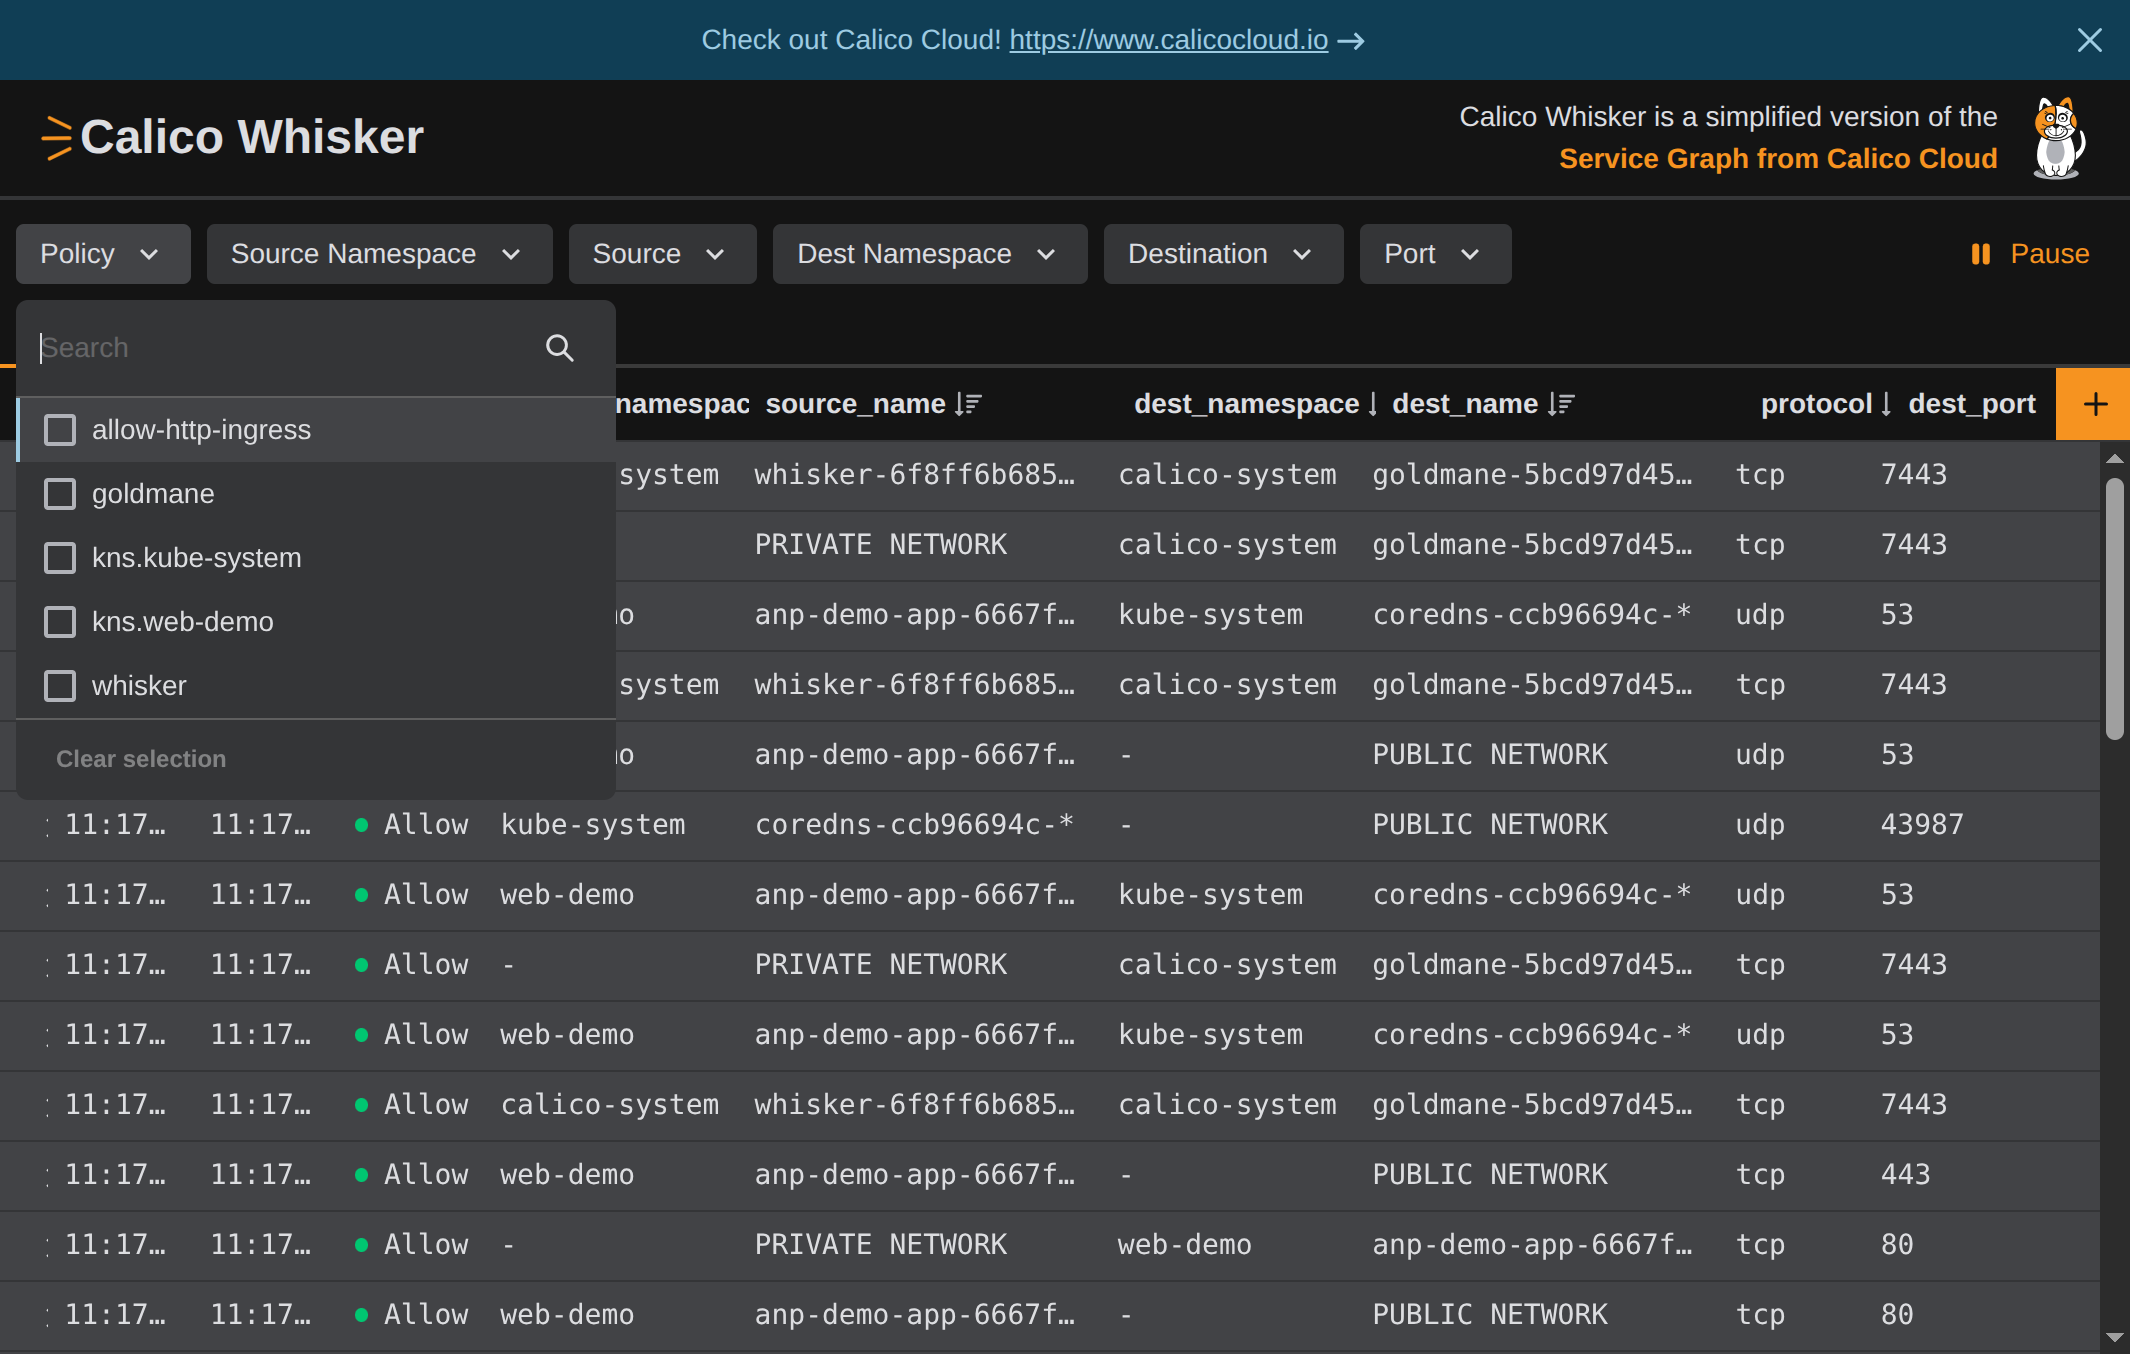Viewport: 2130px width, 1354px height.
Task: Collapse the Policy filter dropdown
Action: pos(103,254)
